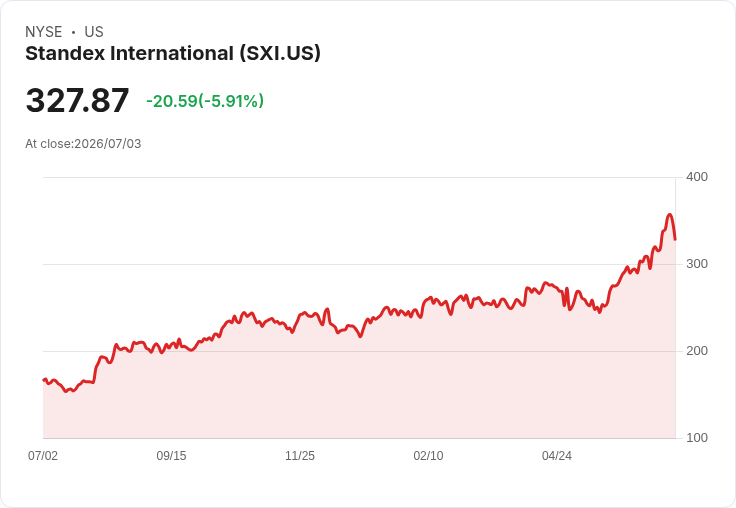The width and height of the screenshot is (736, 508).
Task: Click the -20.59(-5.91%) change value
Action: [205, 101]
